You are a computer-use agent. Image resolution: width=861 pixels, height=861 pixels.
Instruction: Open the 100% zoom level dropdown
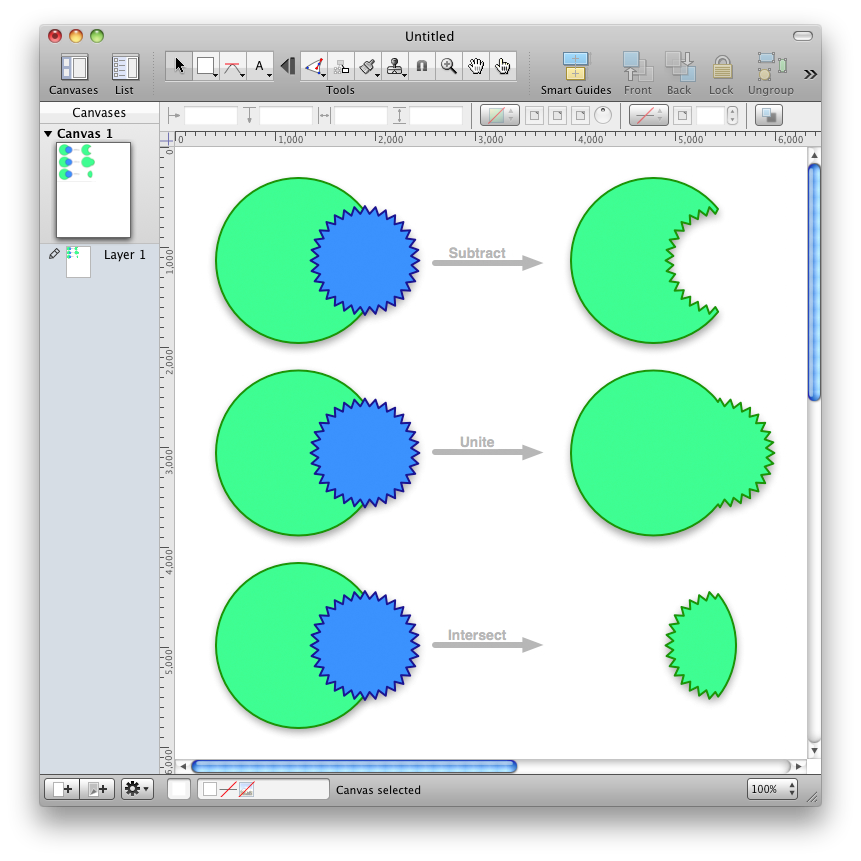coord(772,789)
